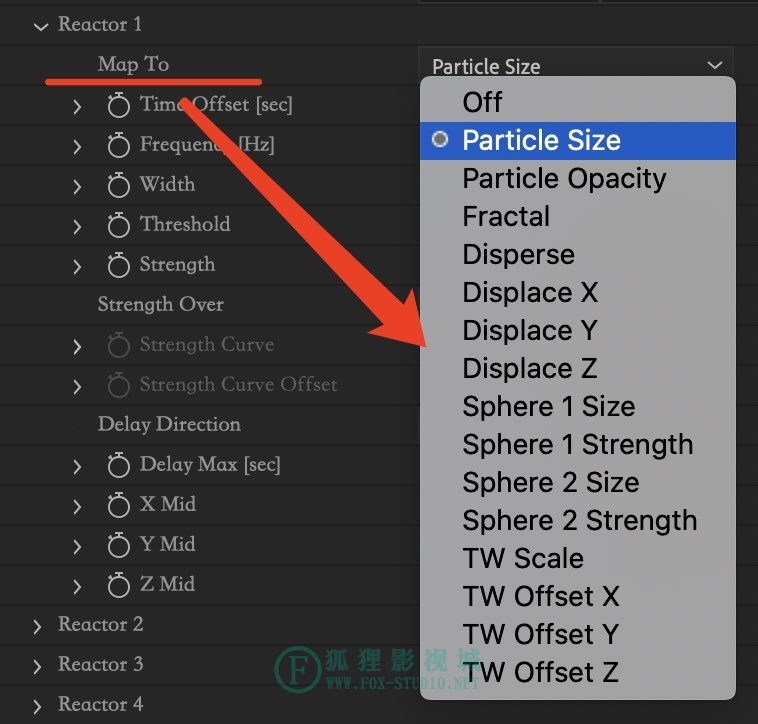The image size is (758, 724).
Task: Toggle the Time Offset [sec] stopwatch icon
Action: point(118,105)
